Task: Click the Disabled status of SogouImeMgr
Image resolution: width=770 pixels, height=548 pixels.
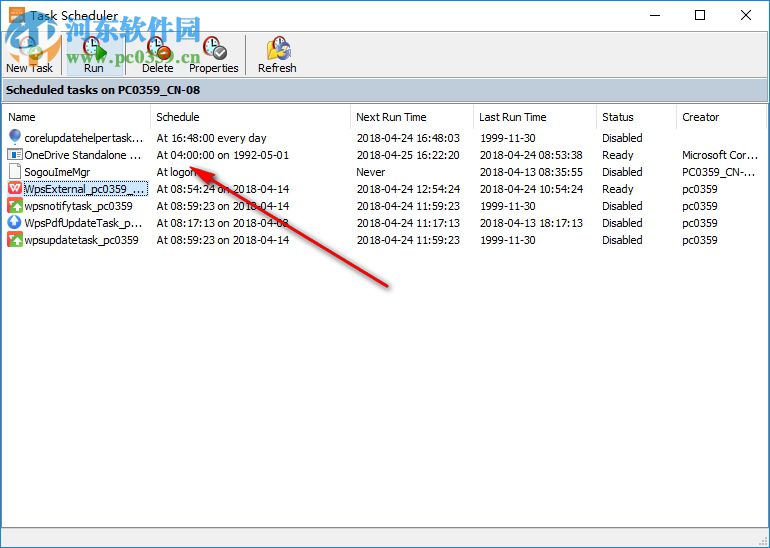Action: [x=622, y=172]
